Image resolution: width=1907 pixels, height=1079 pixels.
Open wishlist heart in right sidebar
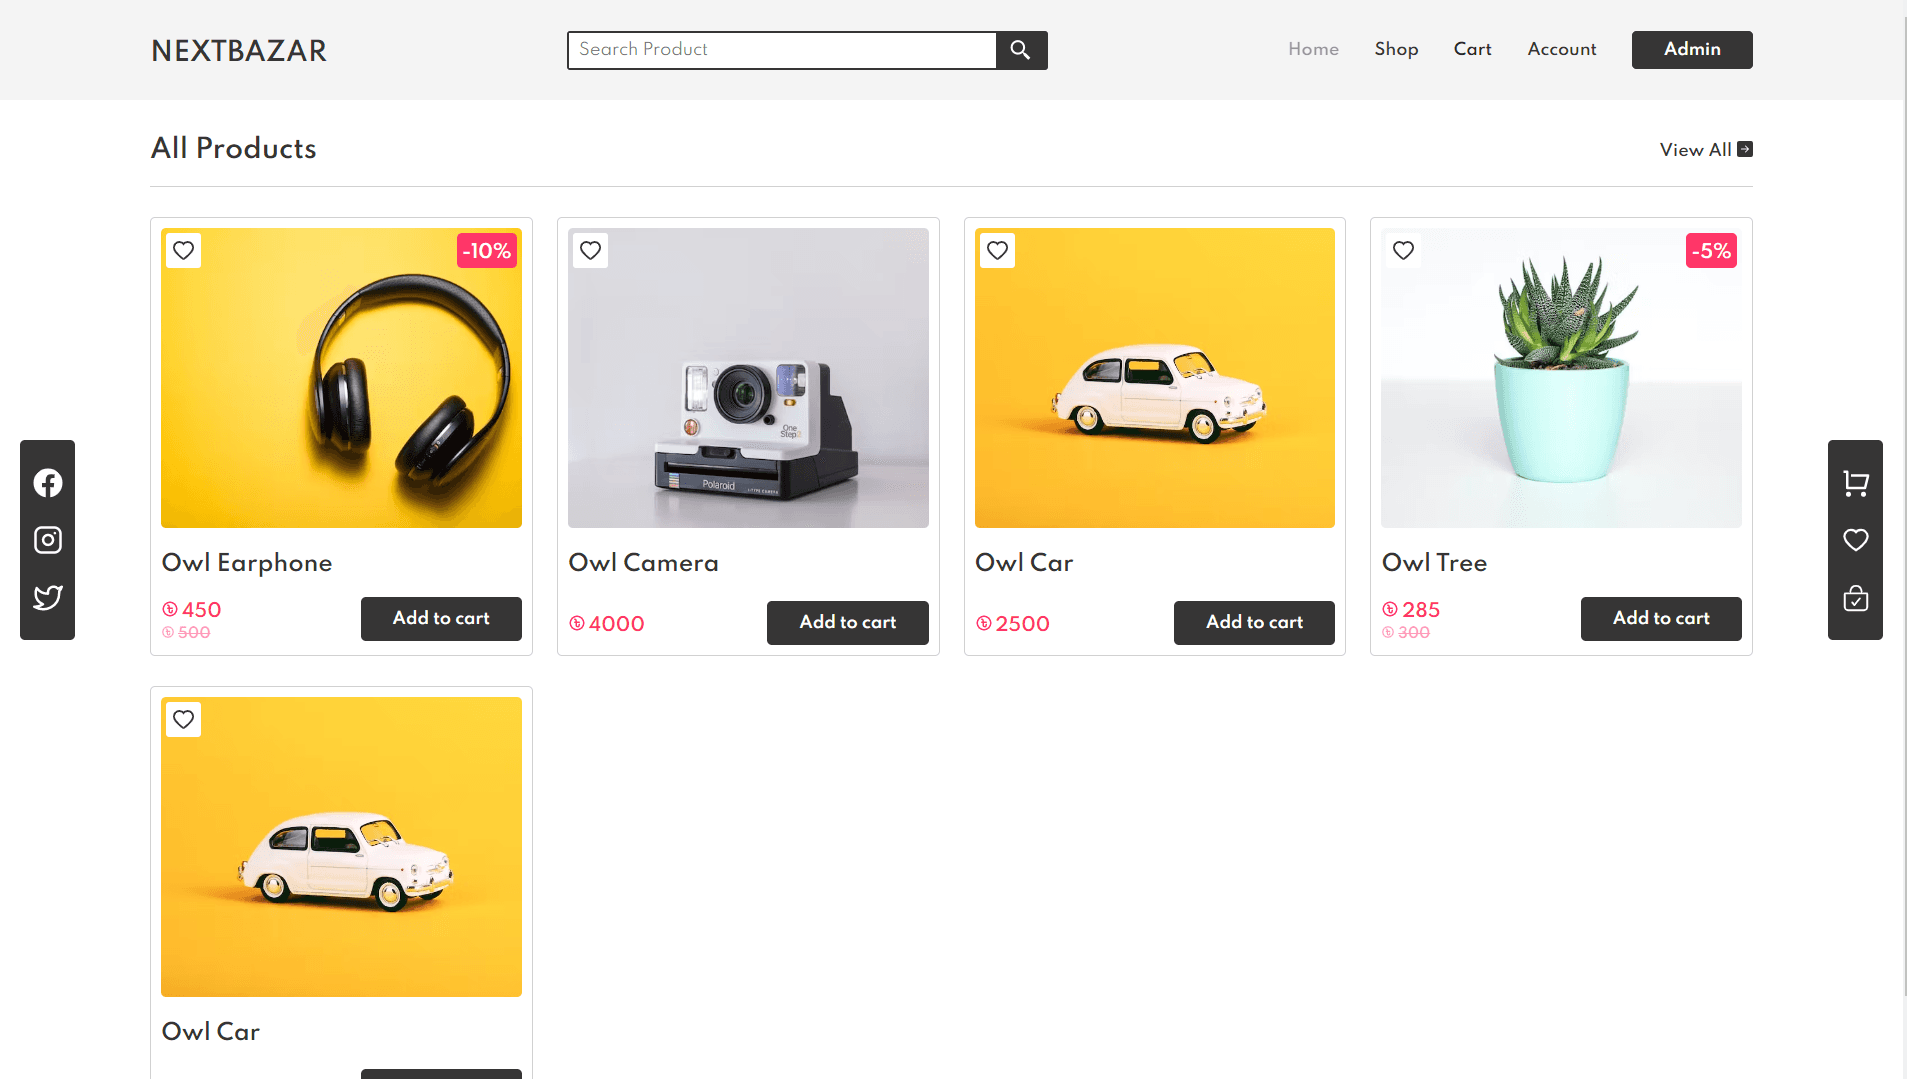coord(1855,540)
